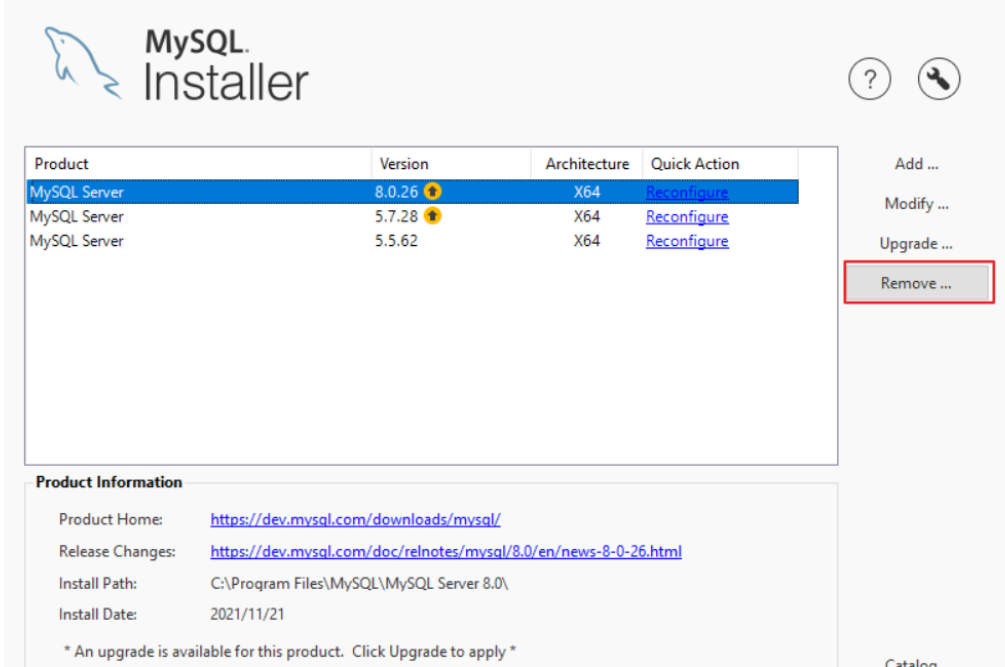Viewport: 1005px width, 667px height.
Task: Sort by the Architecture column header
Action: pyautogui.click(x=587, y=164)
